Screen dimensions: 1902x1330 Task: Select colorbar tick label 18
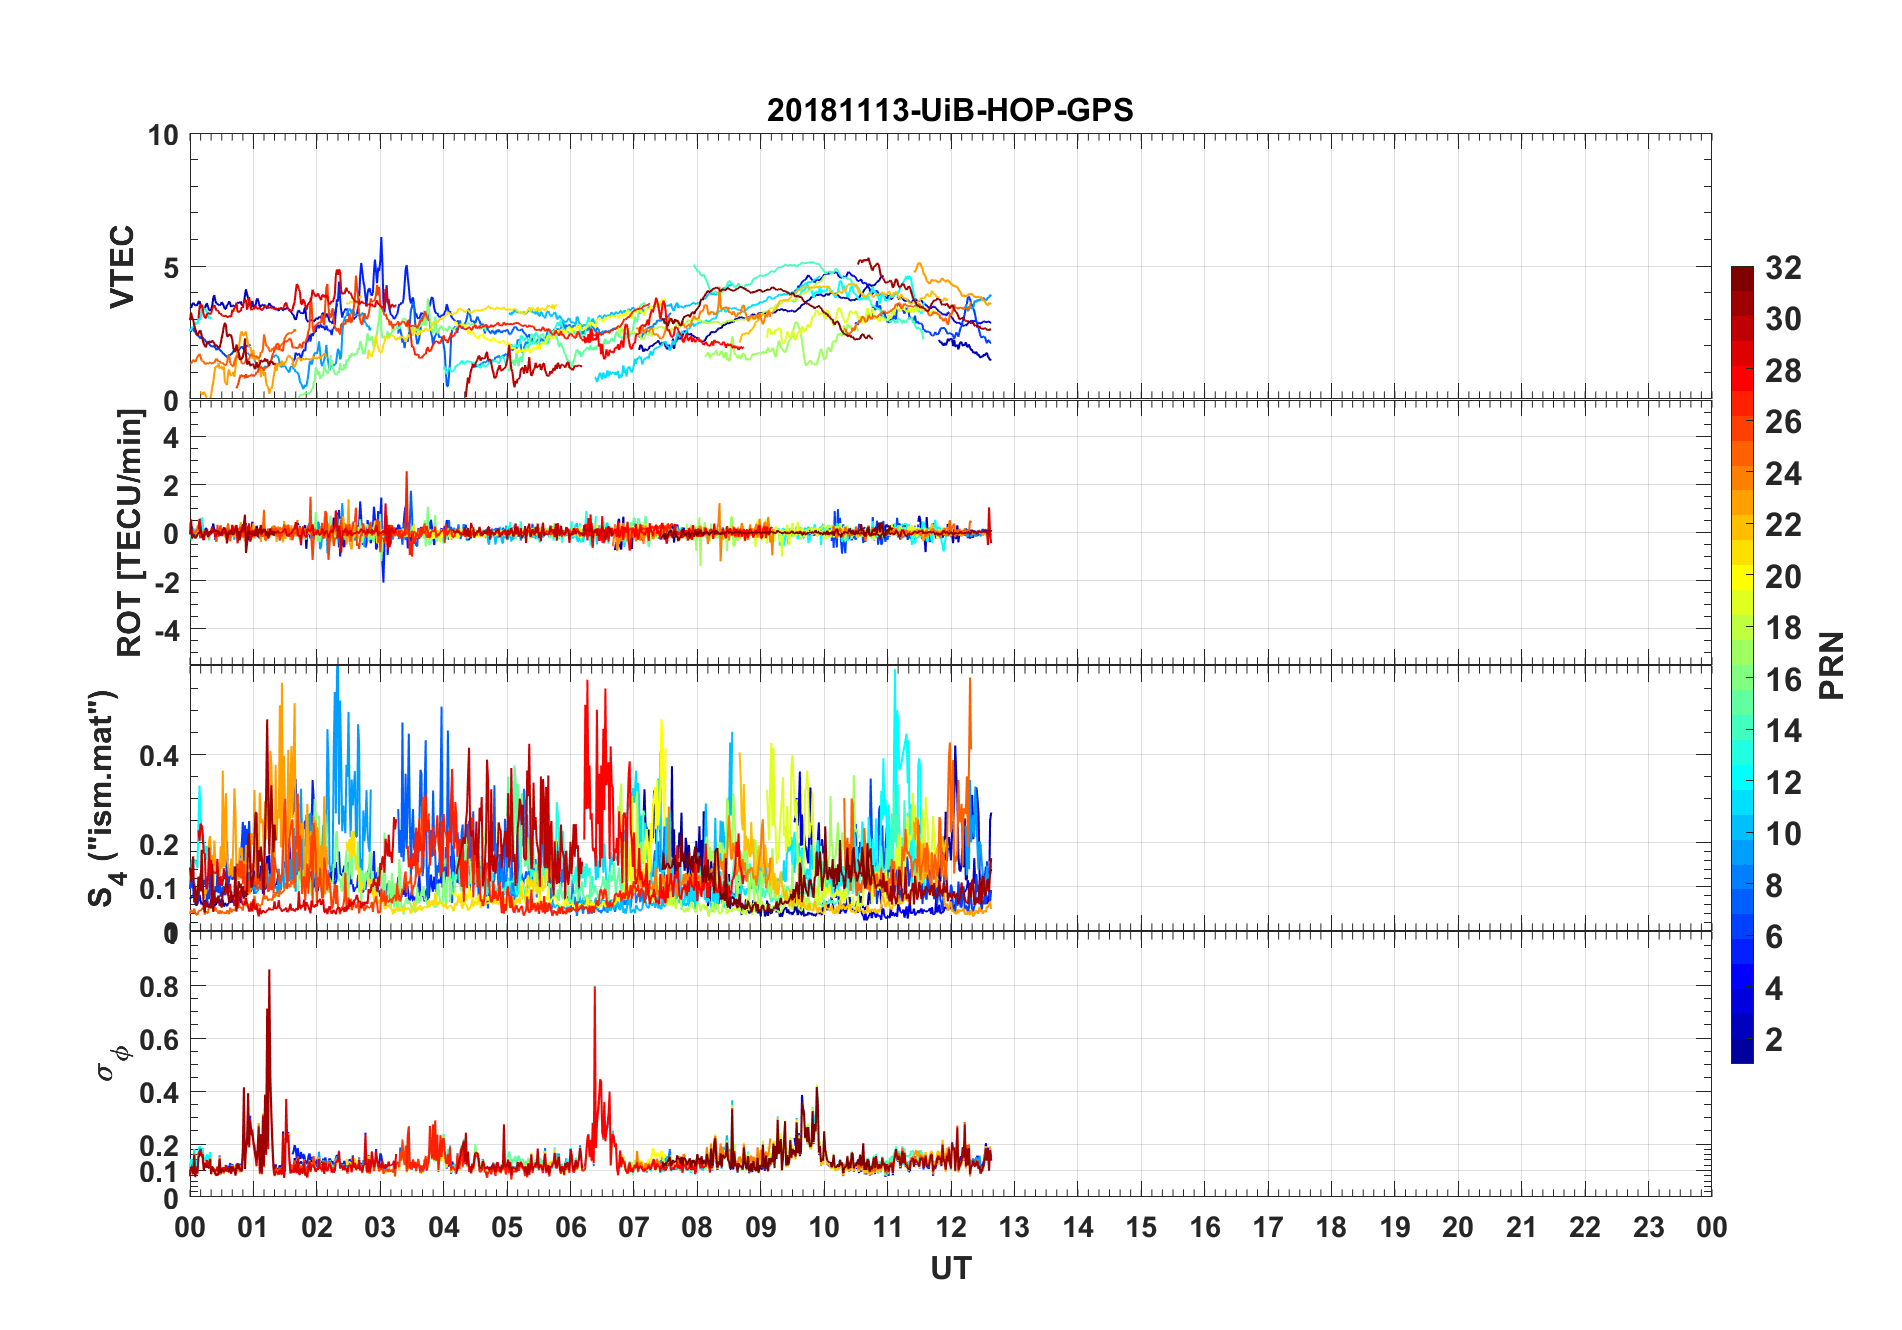1783,627
